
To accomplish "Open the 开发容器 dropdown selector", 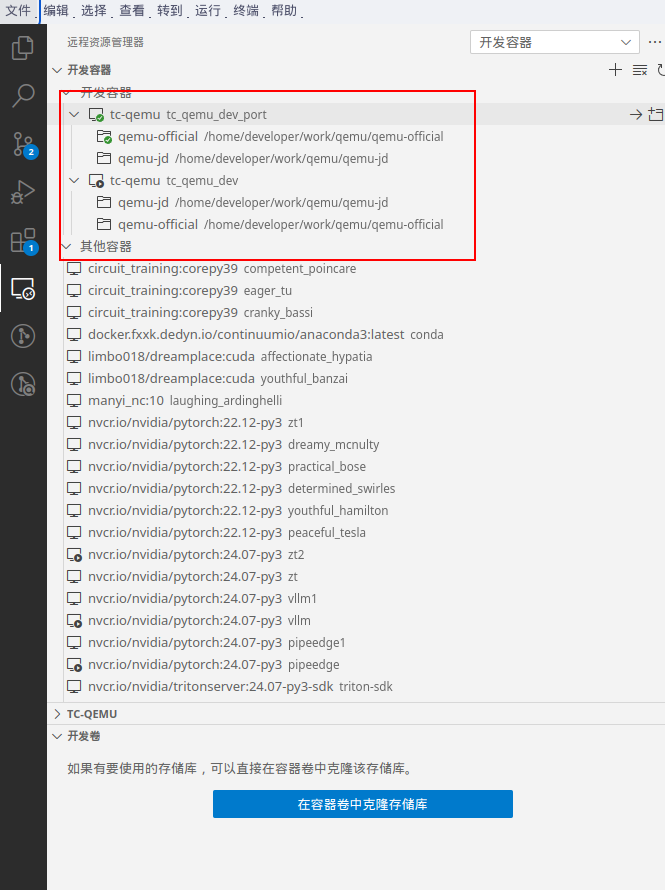I will coord(555,43).
